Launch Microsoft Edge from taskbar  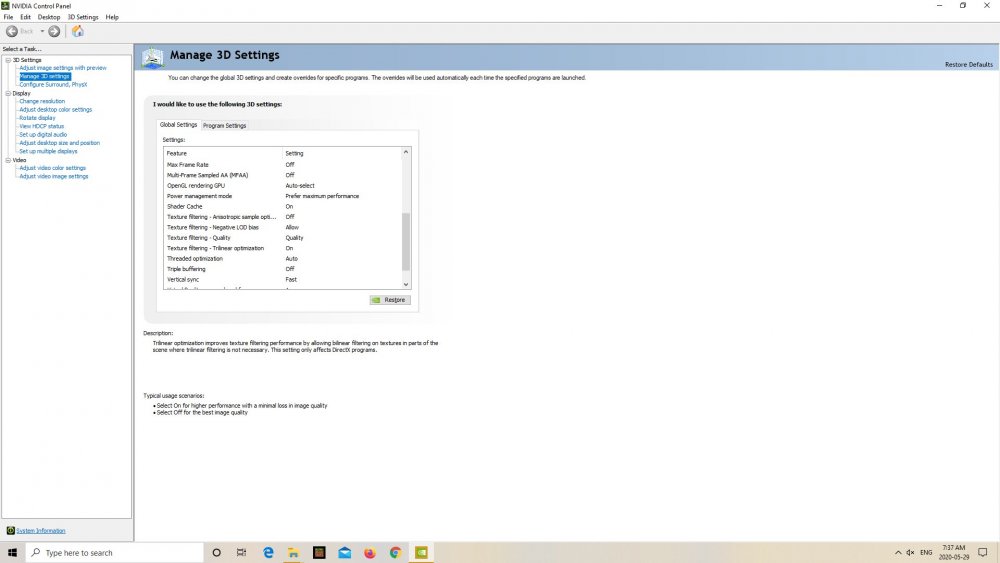(268, 553)
